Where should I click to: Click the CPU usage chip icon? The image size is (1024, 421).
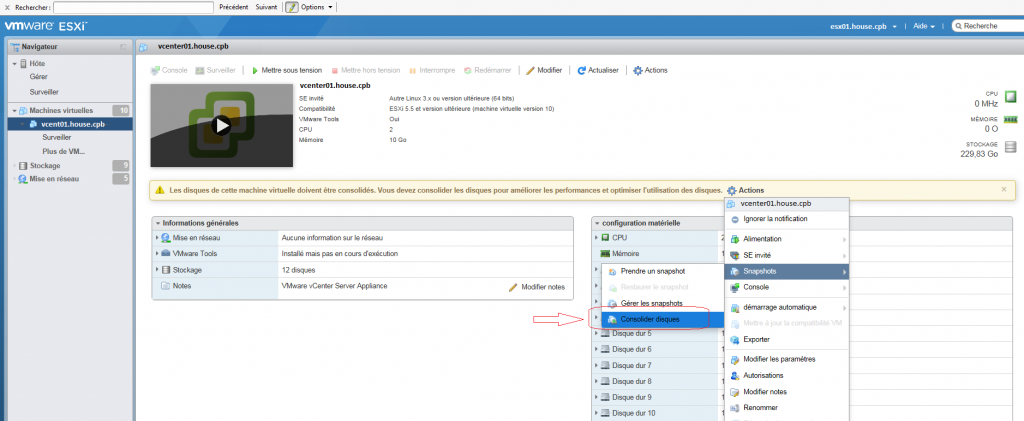pos(1011,97)
